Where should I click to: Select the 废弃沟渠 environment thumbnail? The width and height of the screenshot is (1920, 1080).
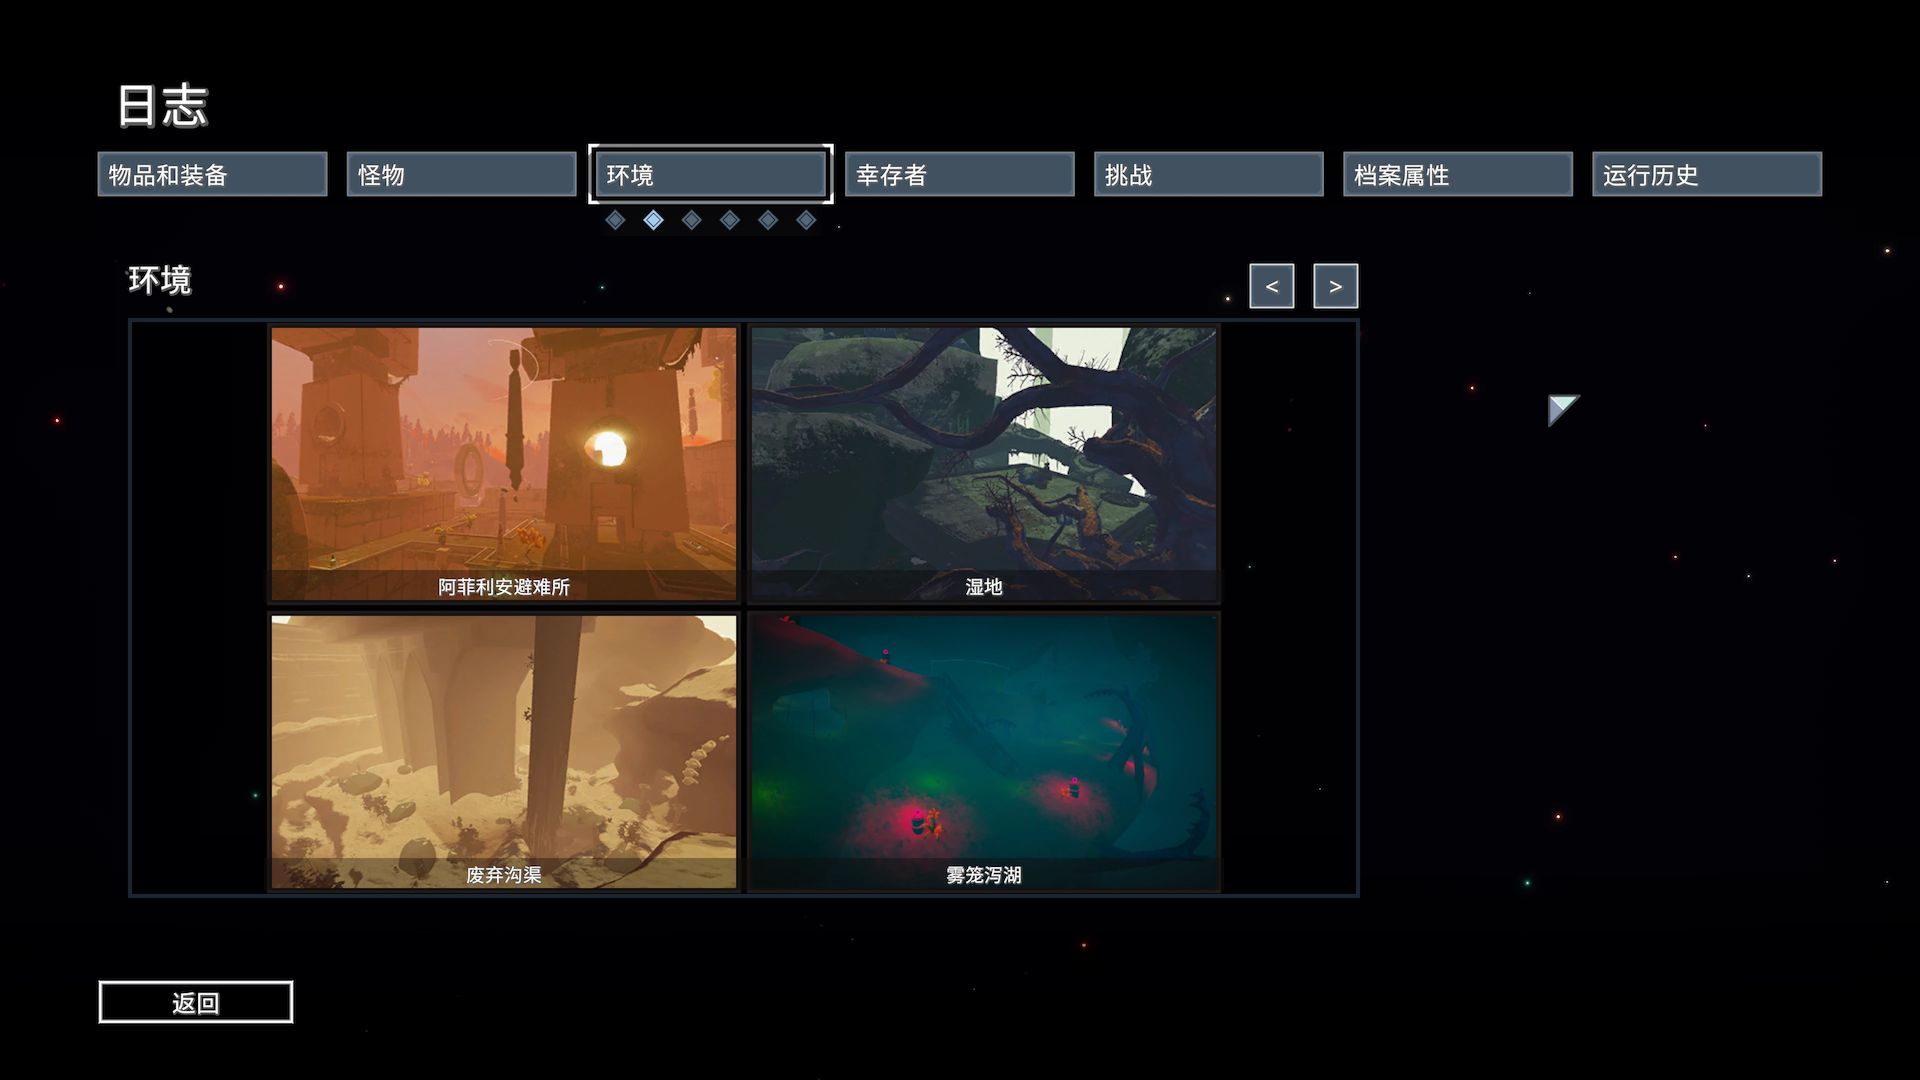504,751
